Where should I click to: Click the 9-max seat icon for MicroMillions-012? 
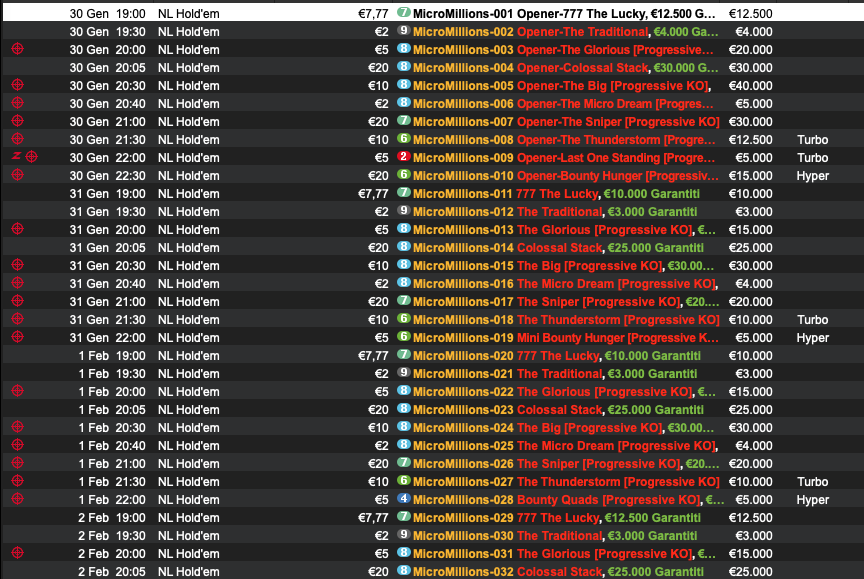[403, 210]
